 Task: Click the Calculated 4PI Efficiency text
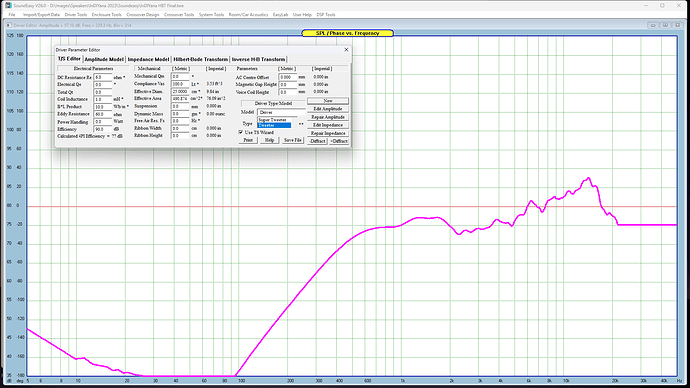[90, 136]
